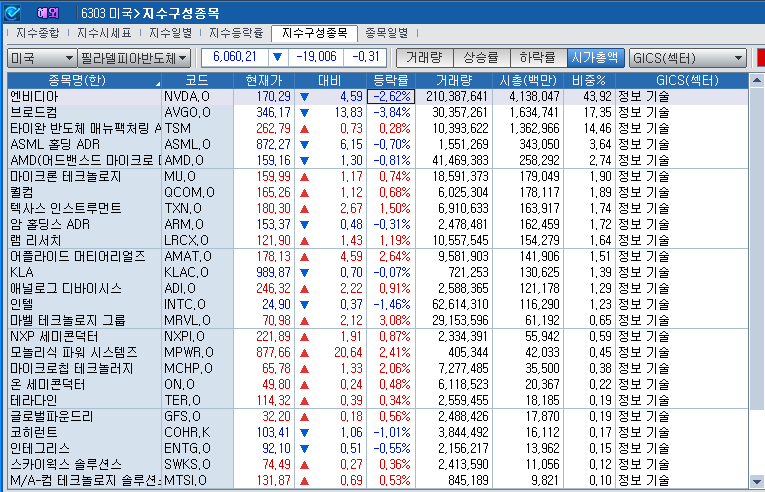
Task: Toggle the 상승률 sort button
Action: pos(482,57)
